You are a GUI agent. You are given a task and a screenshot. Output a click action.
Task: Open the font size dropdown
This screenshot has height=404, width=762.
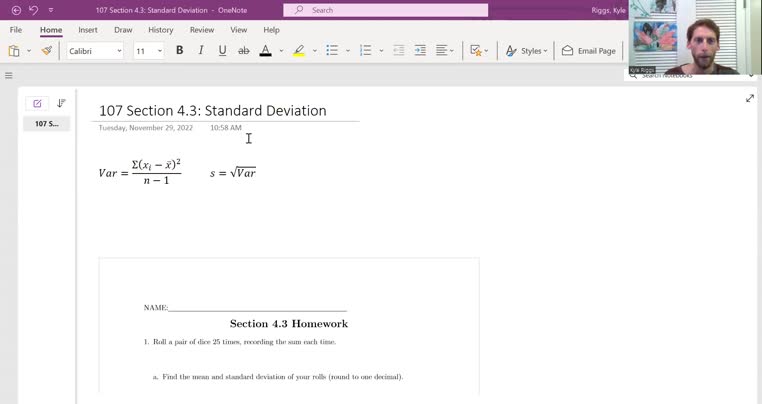148,51
